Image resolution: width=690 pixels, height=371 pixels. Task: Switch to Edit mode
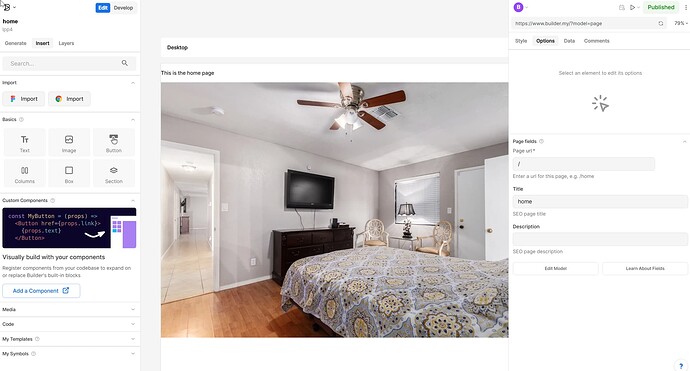pos(103,7)
